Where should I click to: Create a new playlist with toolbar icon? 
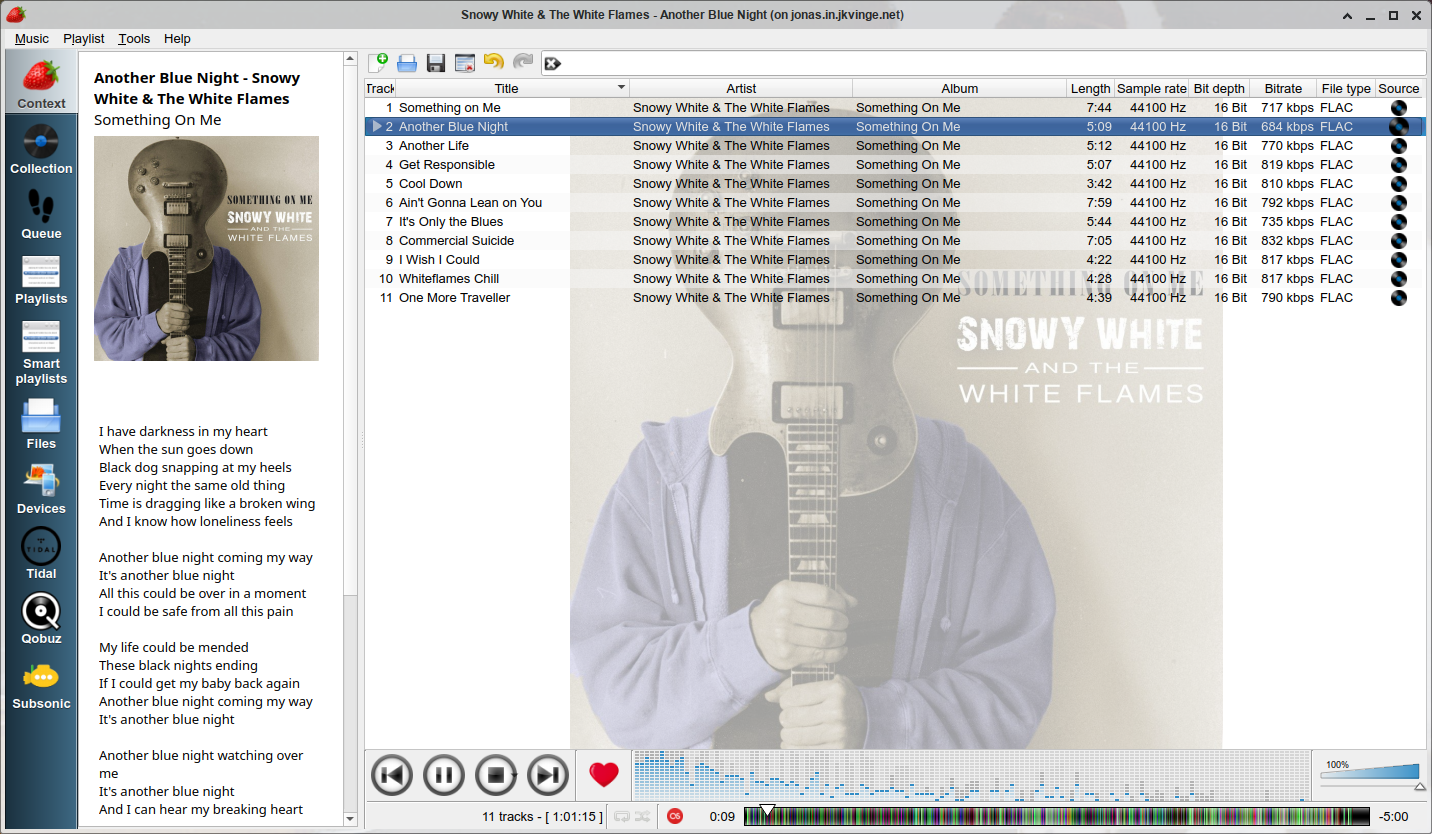378,63
